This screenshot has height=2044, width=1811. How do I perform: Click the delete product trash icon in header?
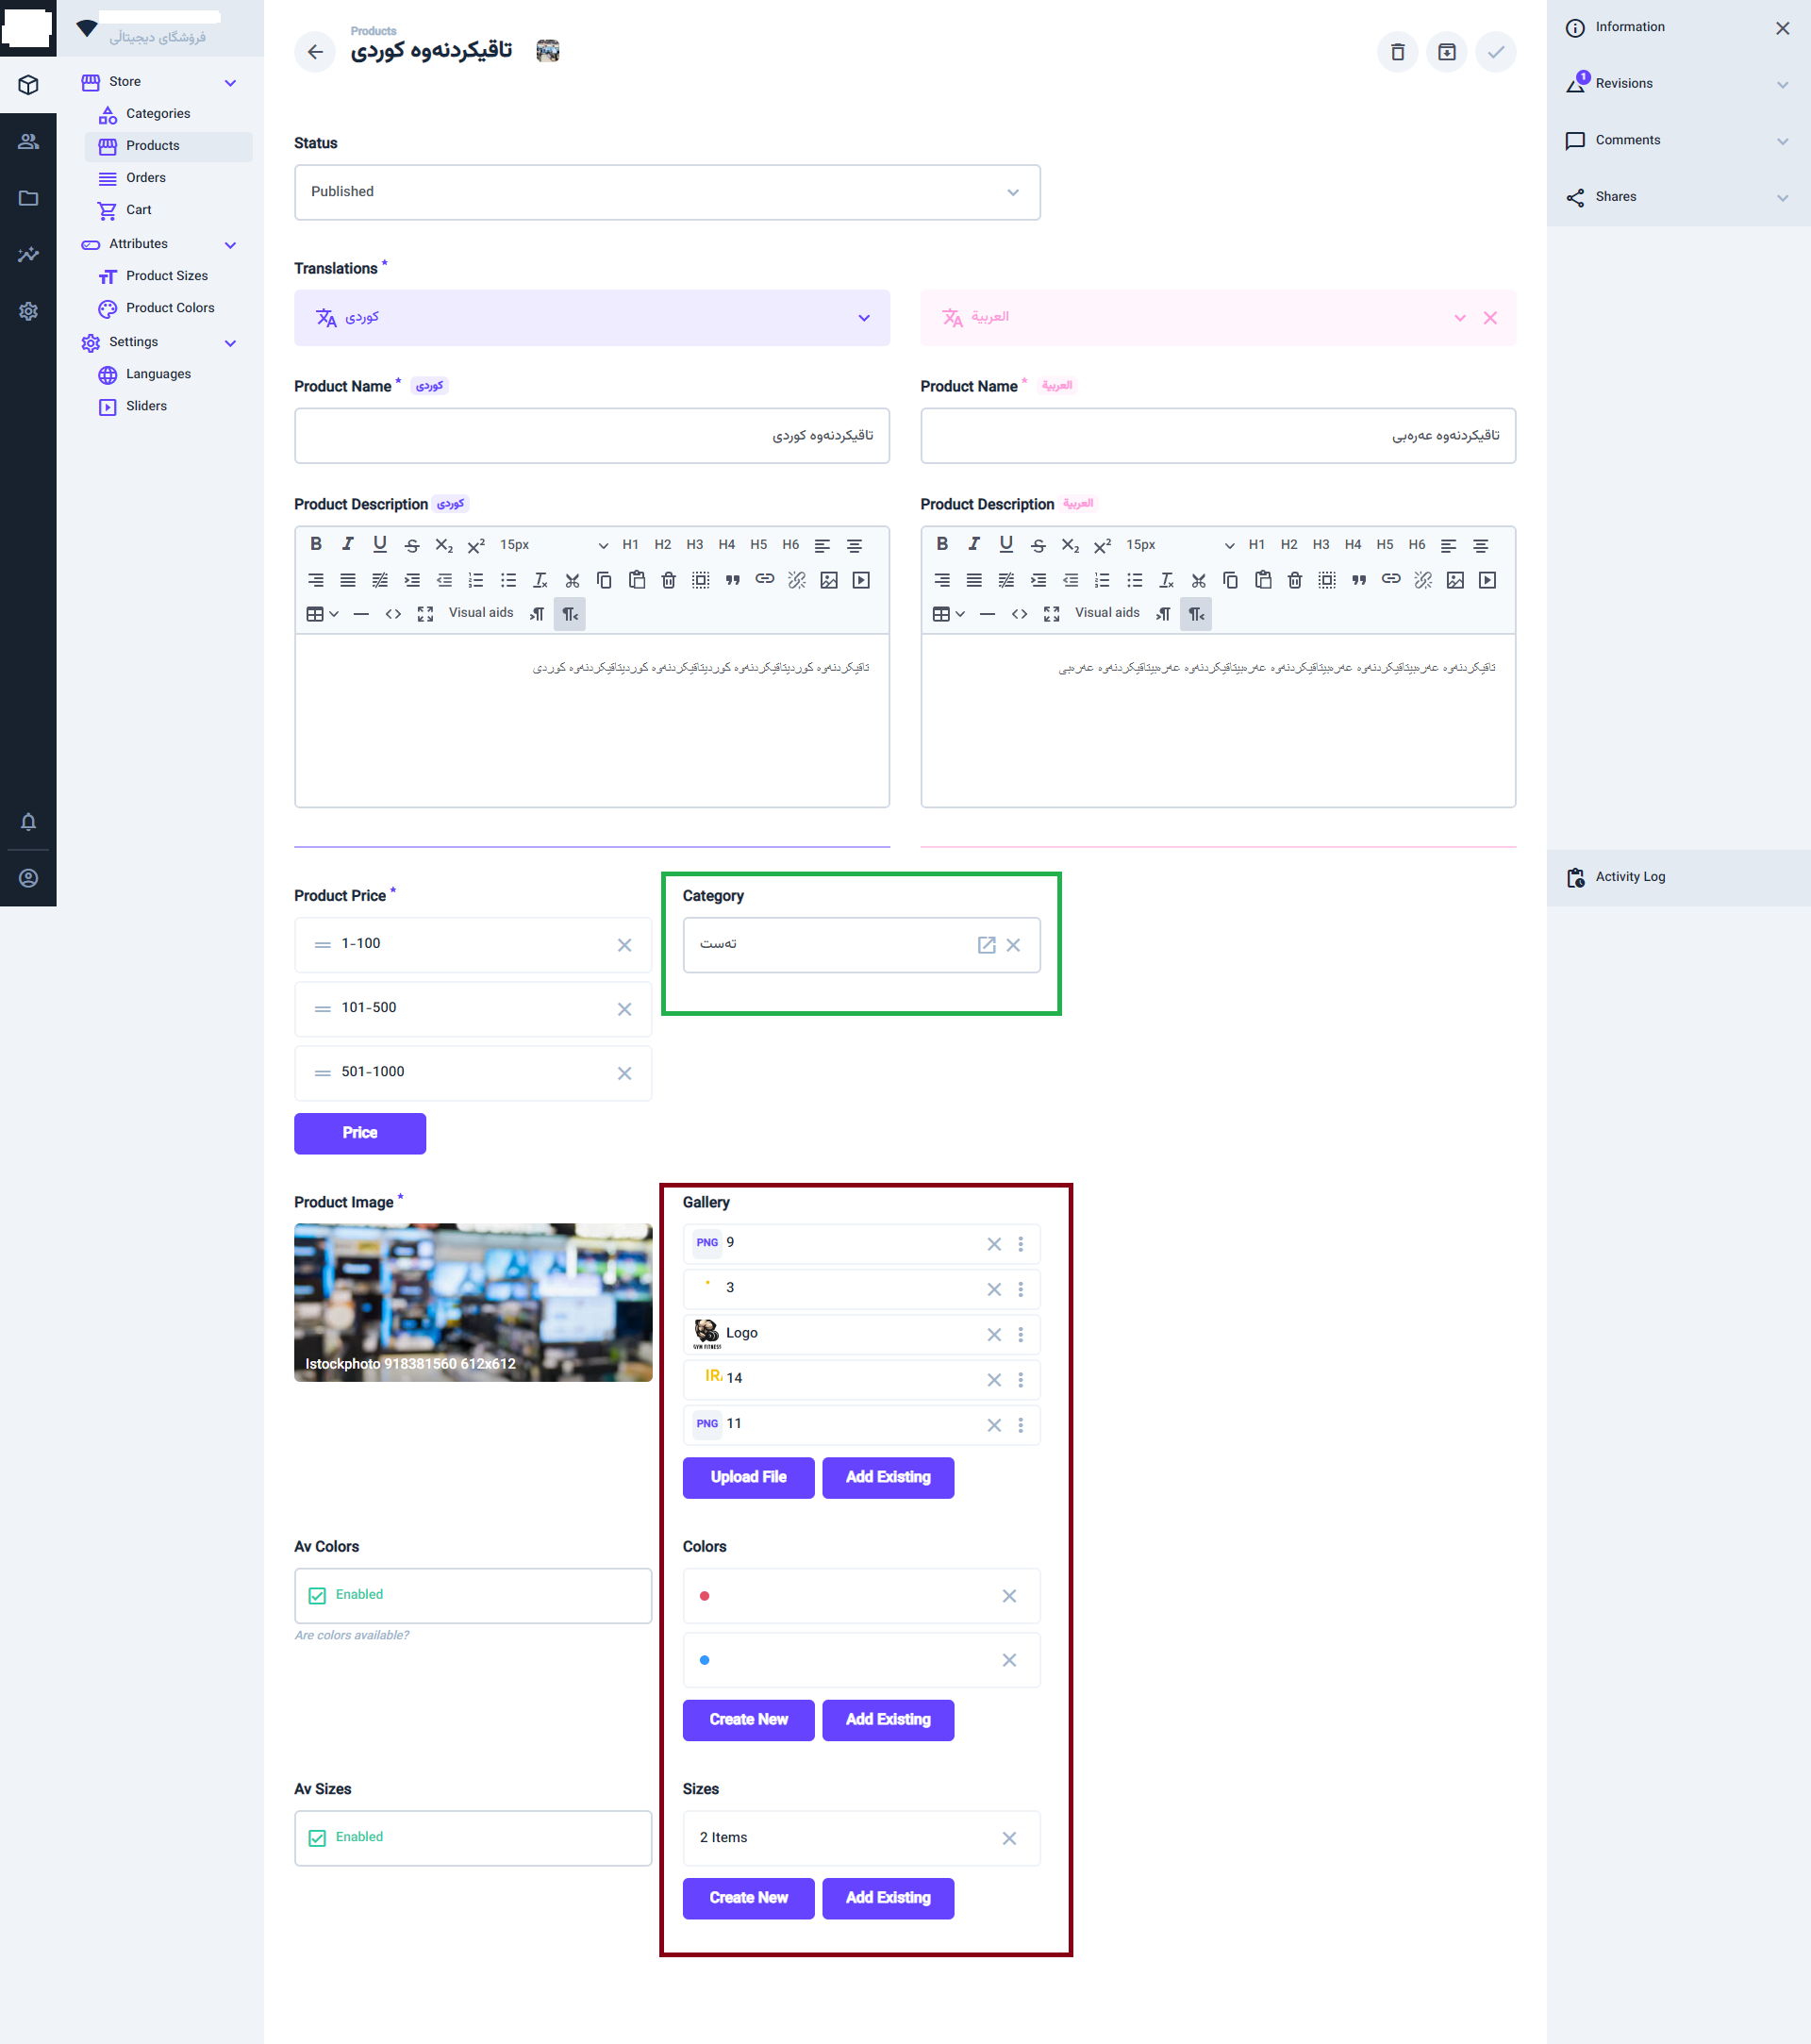[x=1397, y=52]
